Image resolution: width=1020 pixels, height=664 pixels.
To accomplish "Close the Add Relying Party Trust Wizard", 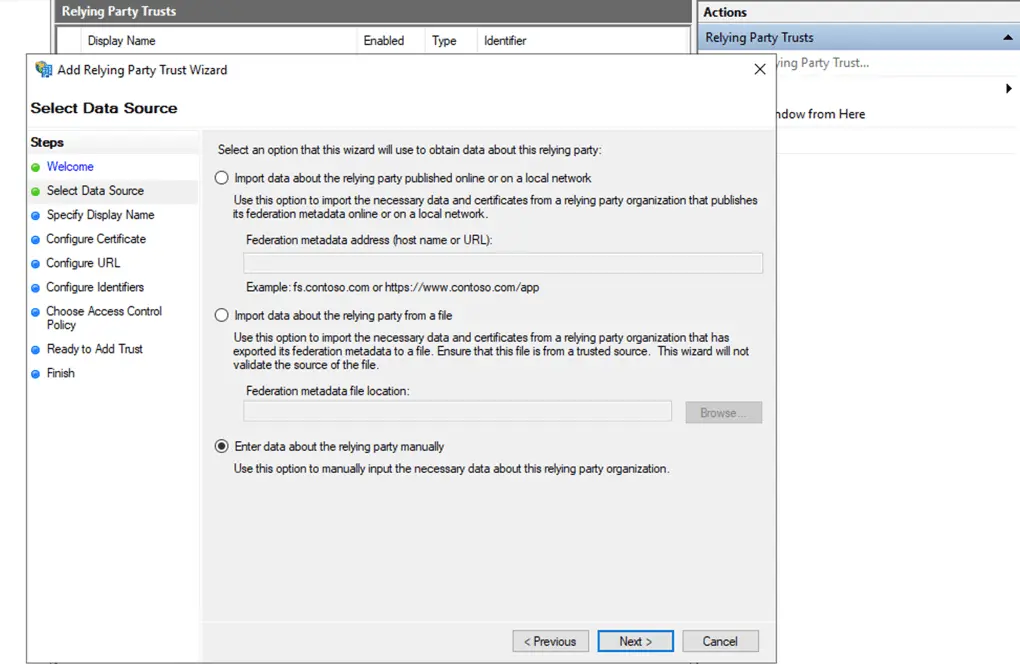I will pos(760,69).
